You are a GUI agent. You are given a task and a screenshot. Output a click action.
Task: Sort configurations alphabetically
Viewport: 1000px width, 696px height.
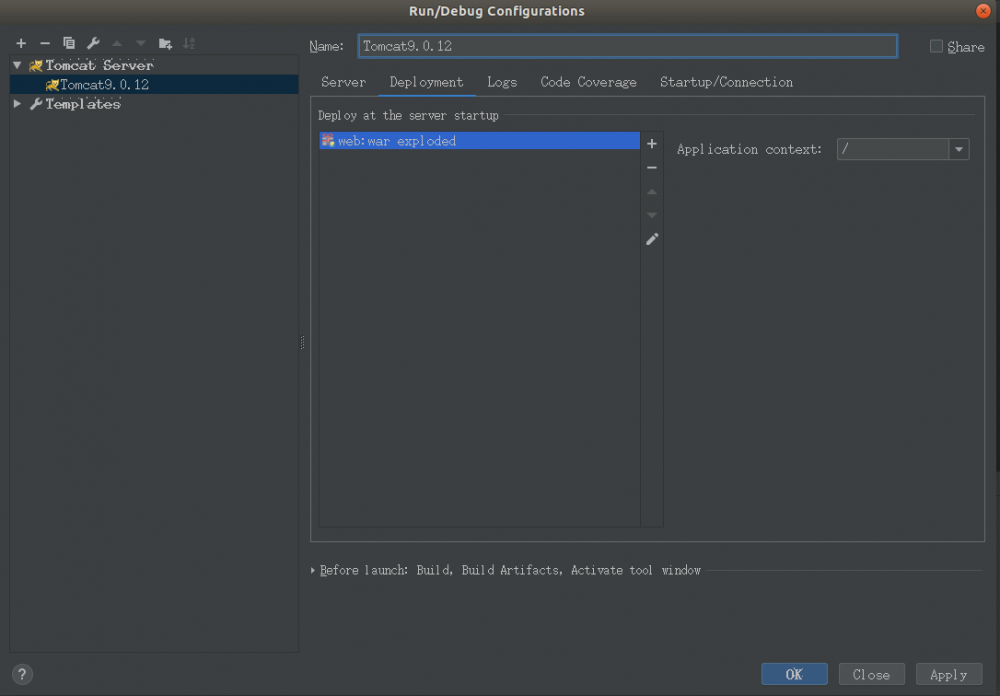[189, 43]
